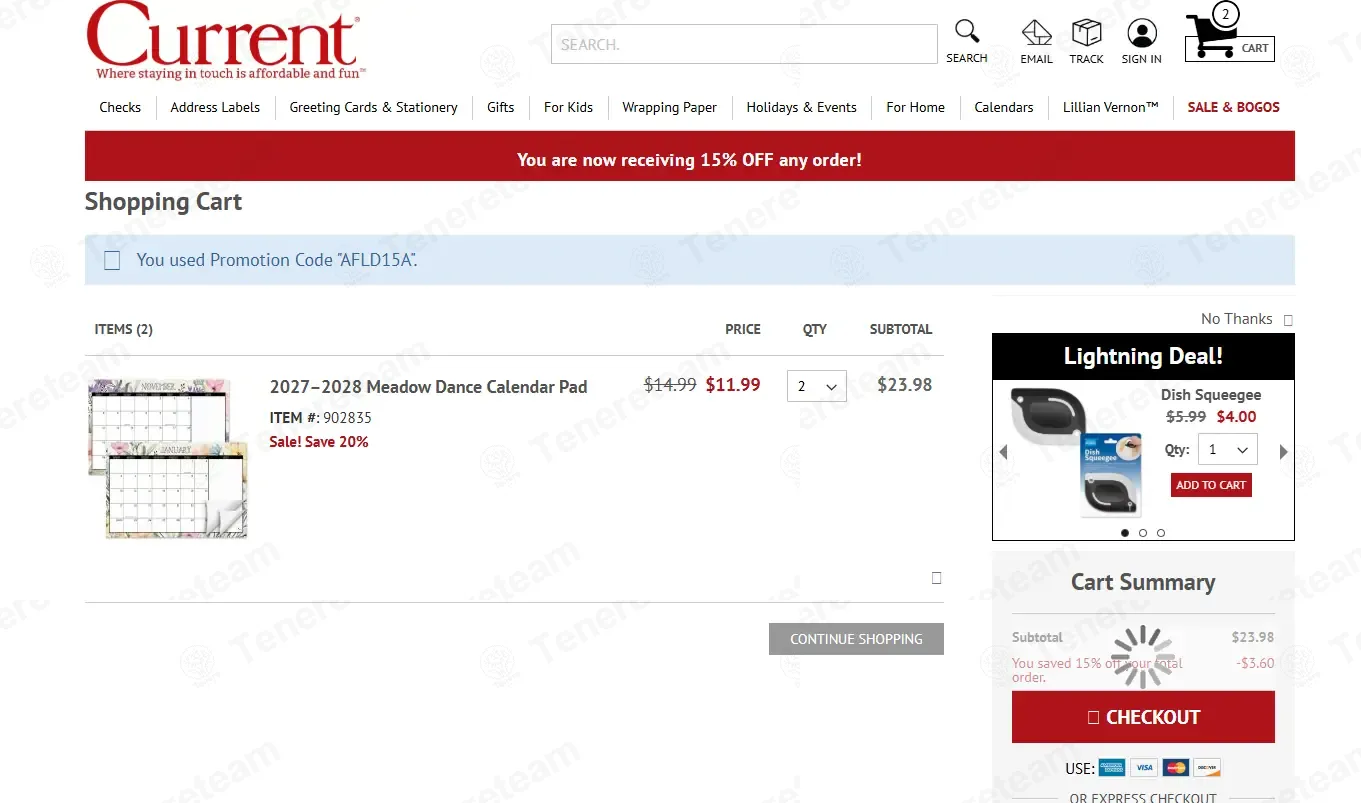Open Dish Squeegee quantity dropdown
The width and height of the screenshot is (1361, 803).
click(1228, 450)
